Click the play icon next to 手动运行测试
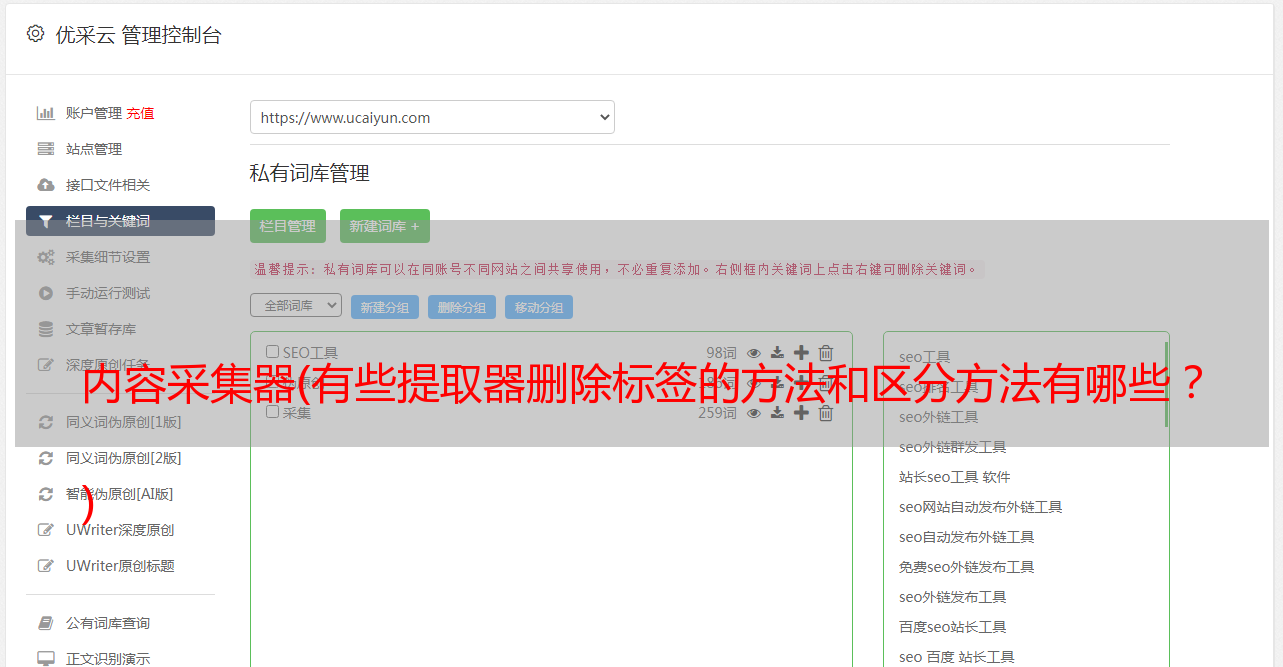 pyautogui.click(x=46, y=293)
